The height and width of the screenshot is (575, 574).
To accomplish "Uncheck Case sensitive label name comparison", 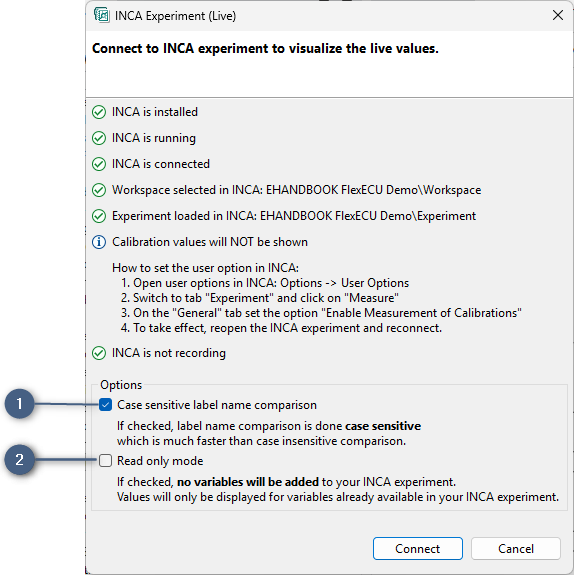I will click(x=106, y=405).
